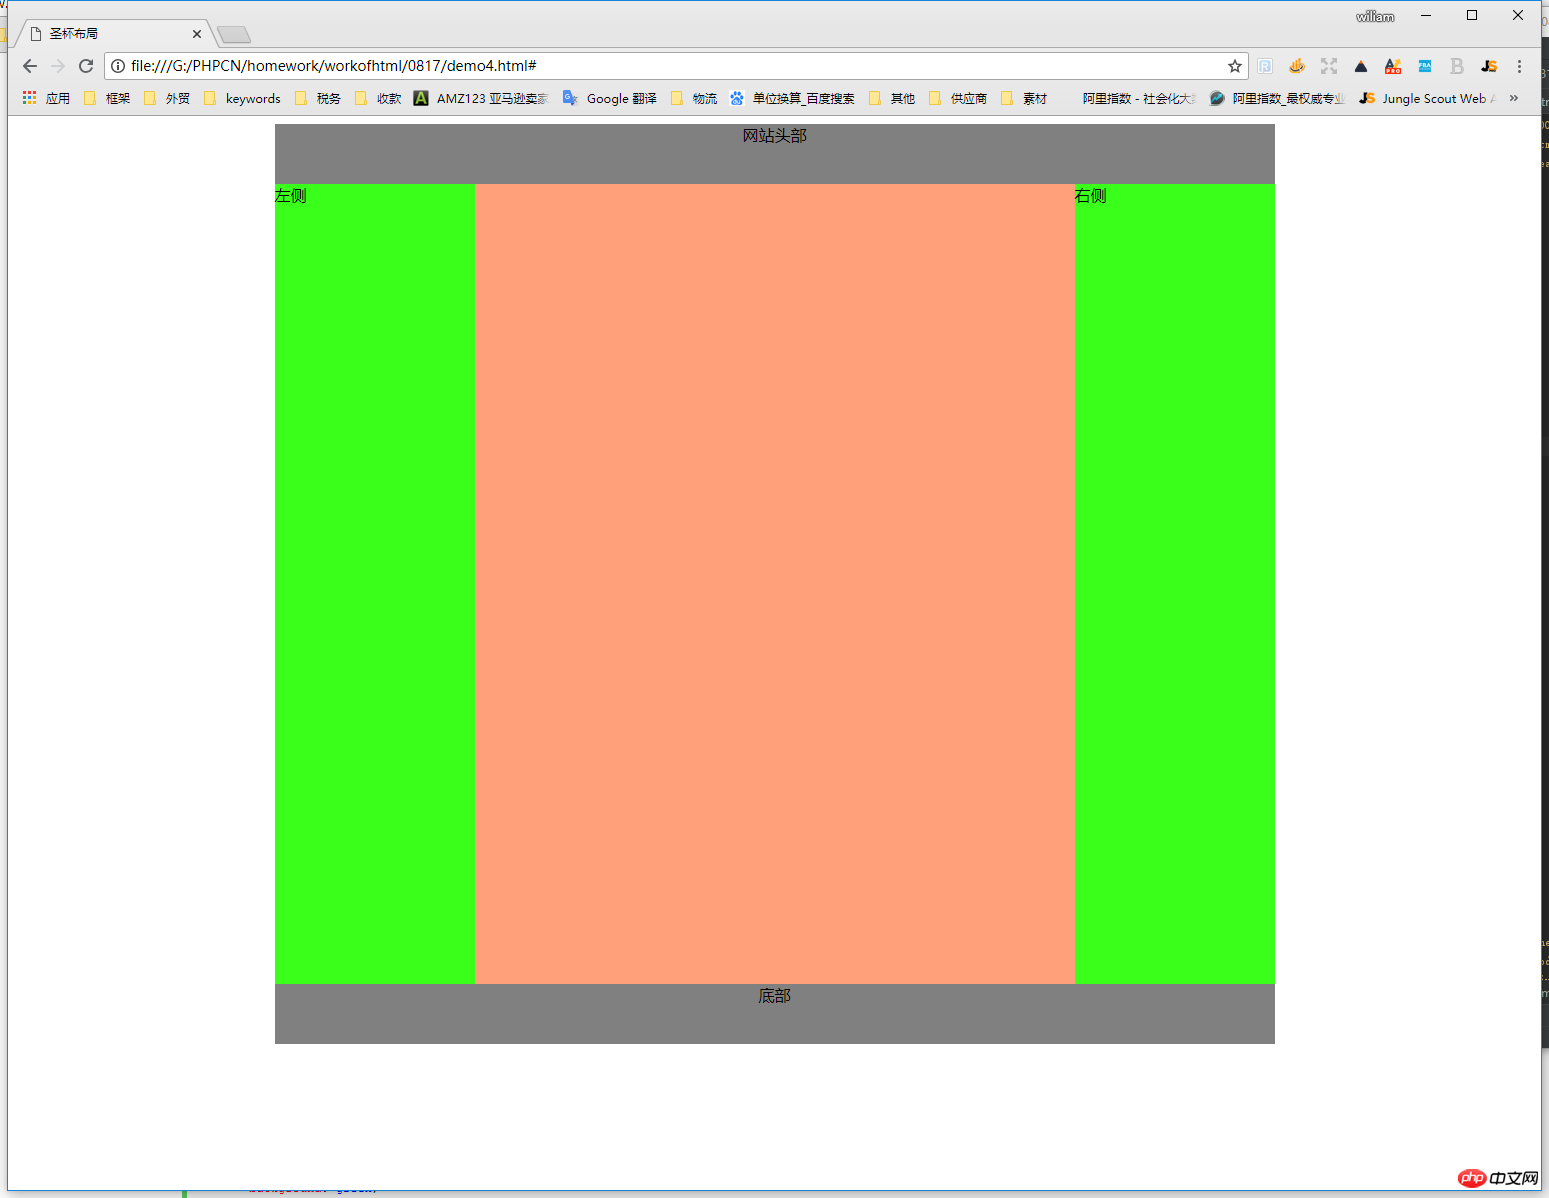Viewport: 1549px width, 1198px height.
Task: Open a new tab button
Action: tap(234, 35)
